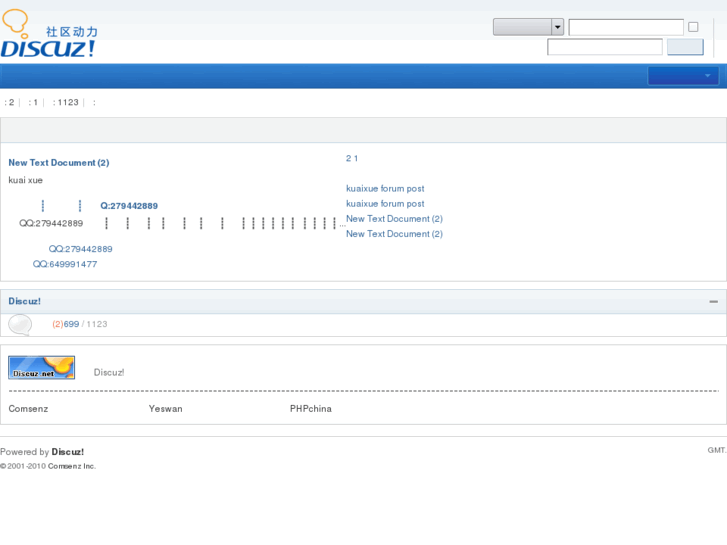
Task: Open the last New Text Document (2) list link
Action: click(x=395, y=234)
